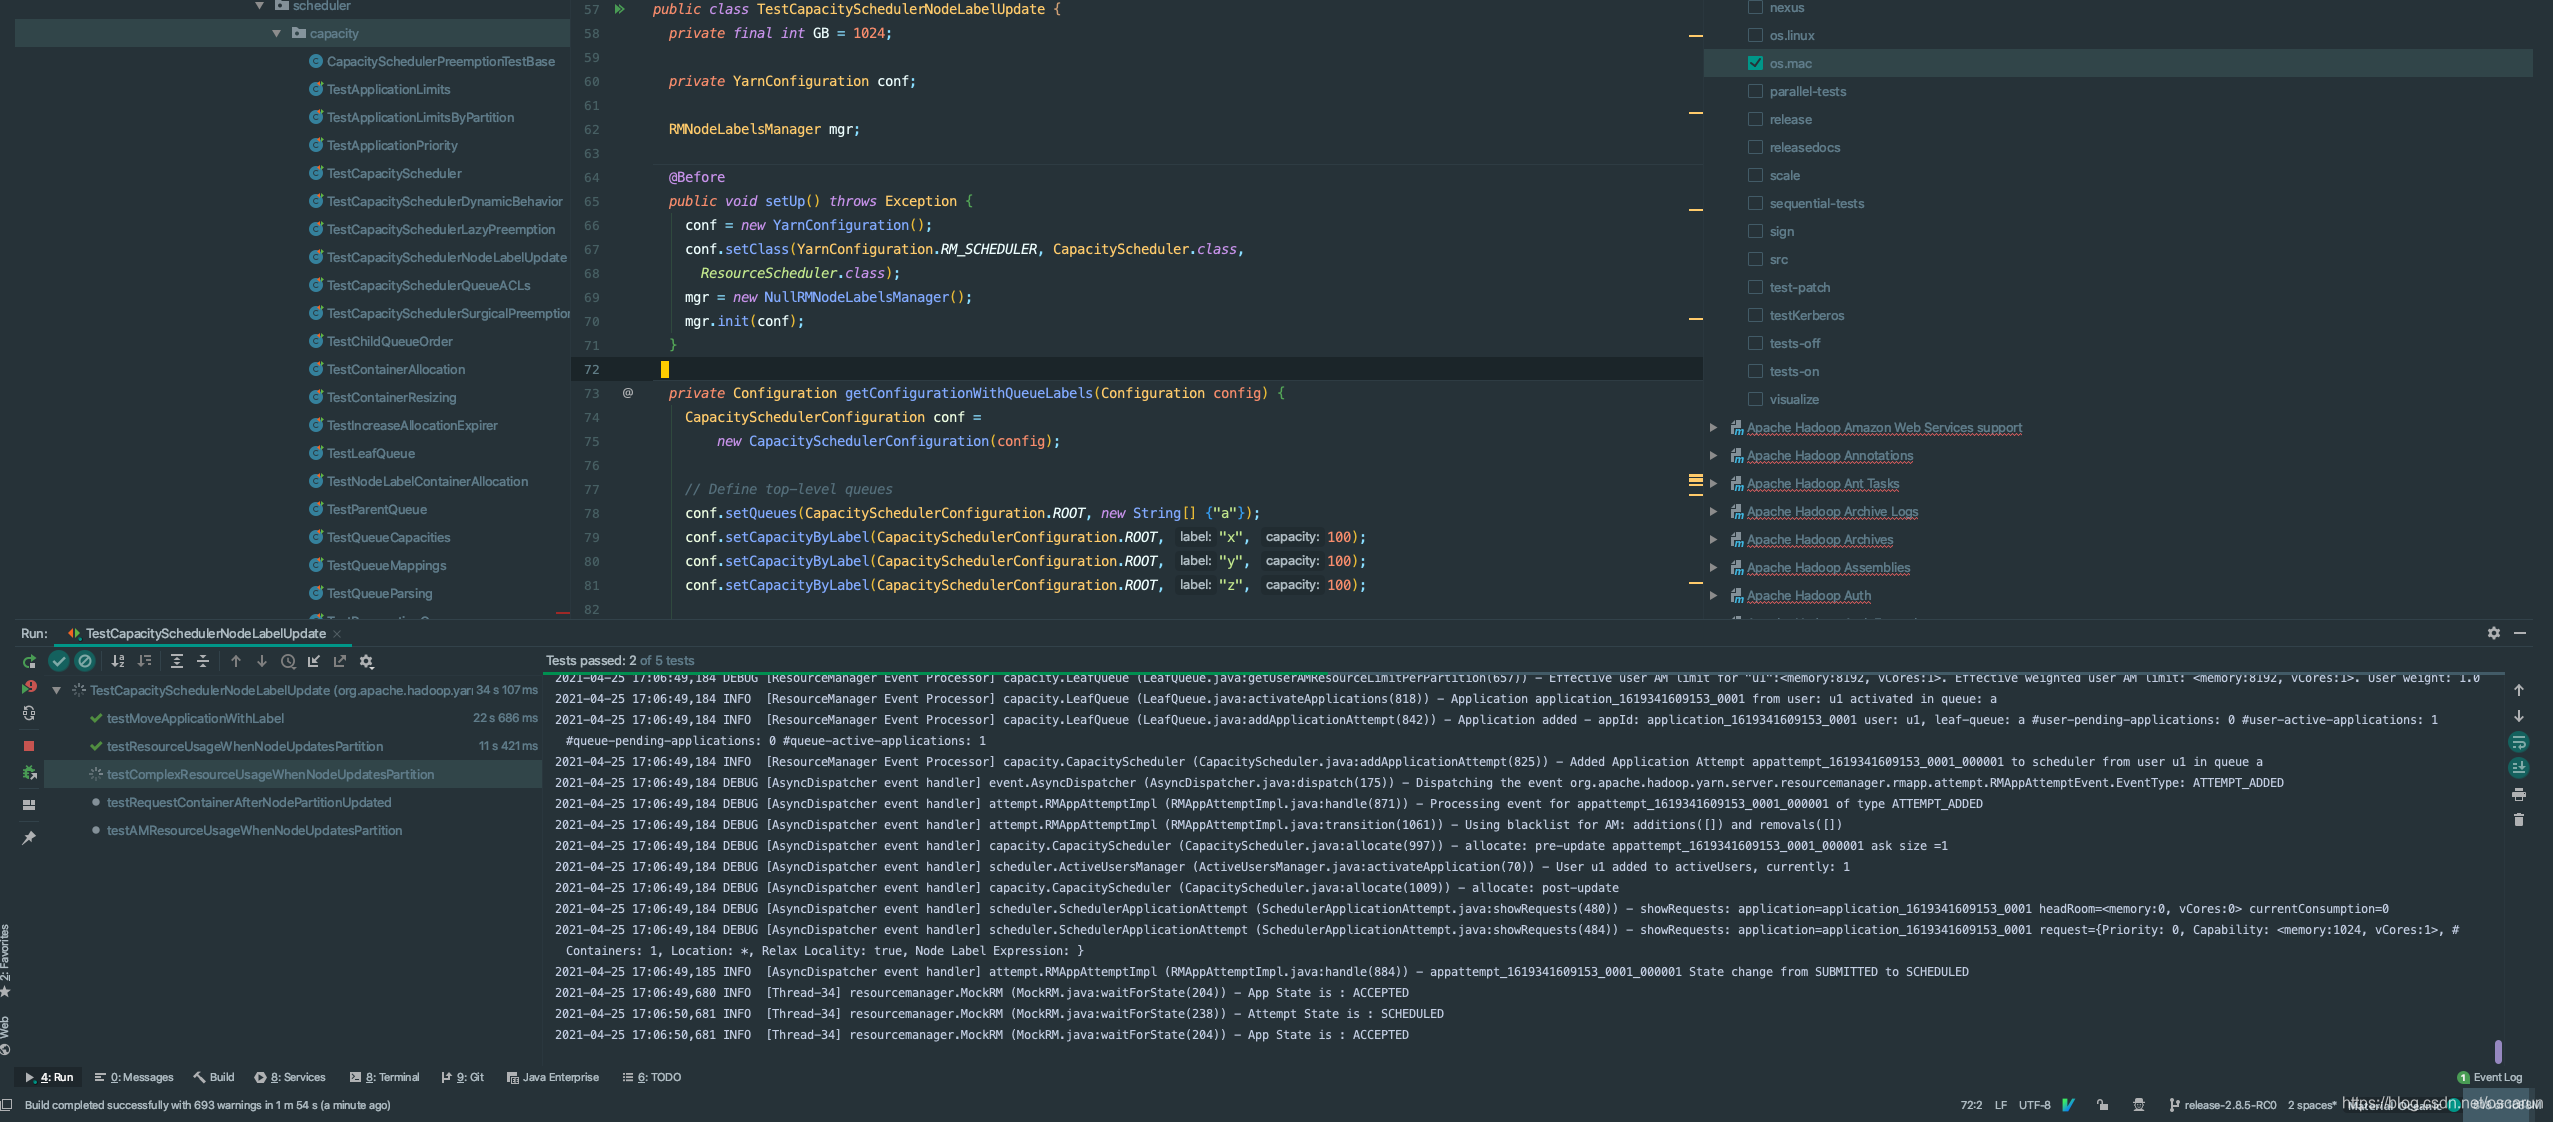Click the Rerun Failed Tests icon
The width and height of the screenshot is (2553, 1122).
pyautogui.click(x=29, y=688)
